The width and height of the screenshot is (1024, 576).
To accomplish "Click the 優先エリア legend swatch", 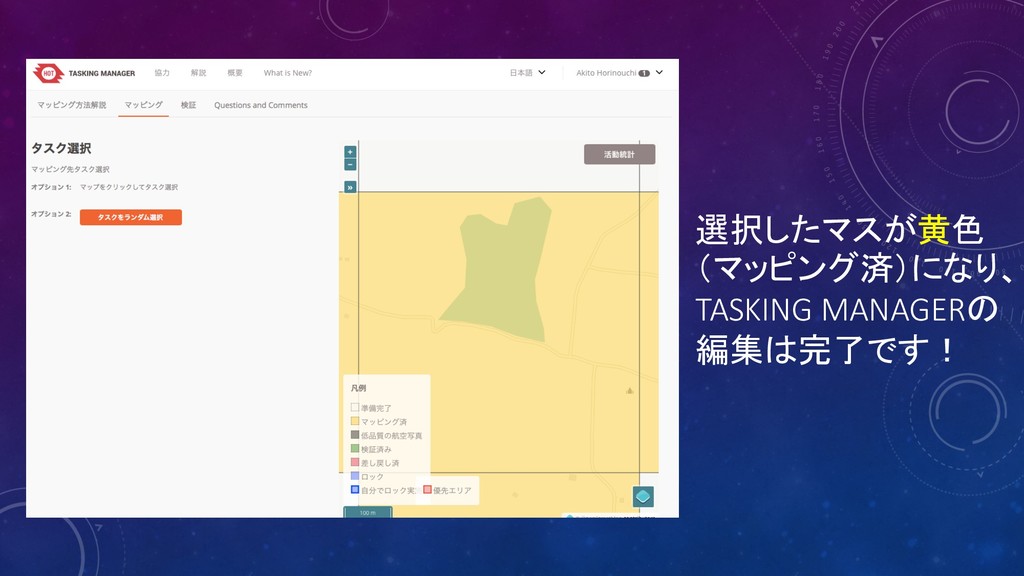I will [427, 489].
